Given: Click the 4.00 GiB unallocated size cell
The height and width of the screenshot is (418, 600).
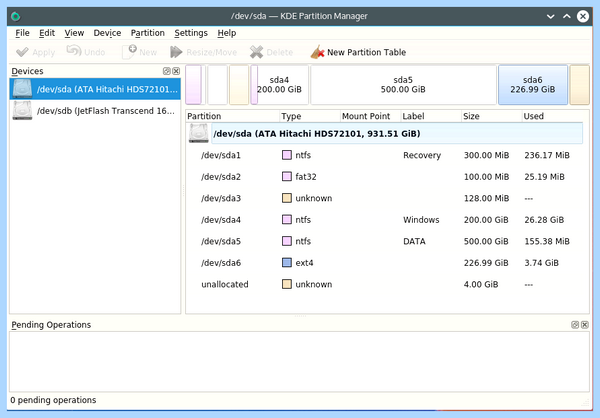Looking at the screenshot, I should (x=481, y=284).
